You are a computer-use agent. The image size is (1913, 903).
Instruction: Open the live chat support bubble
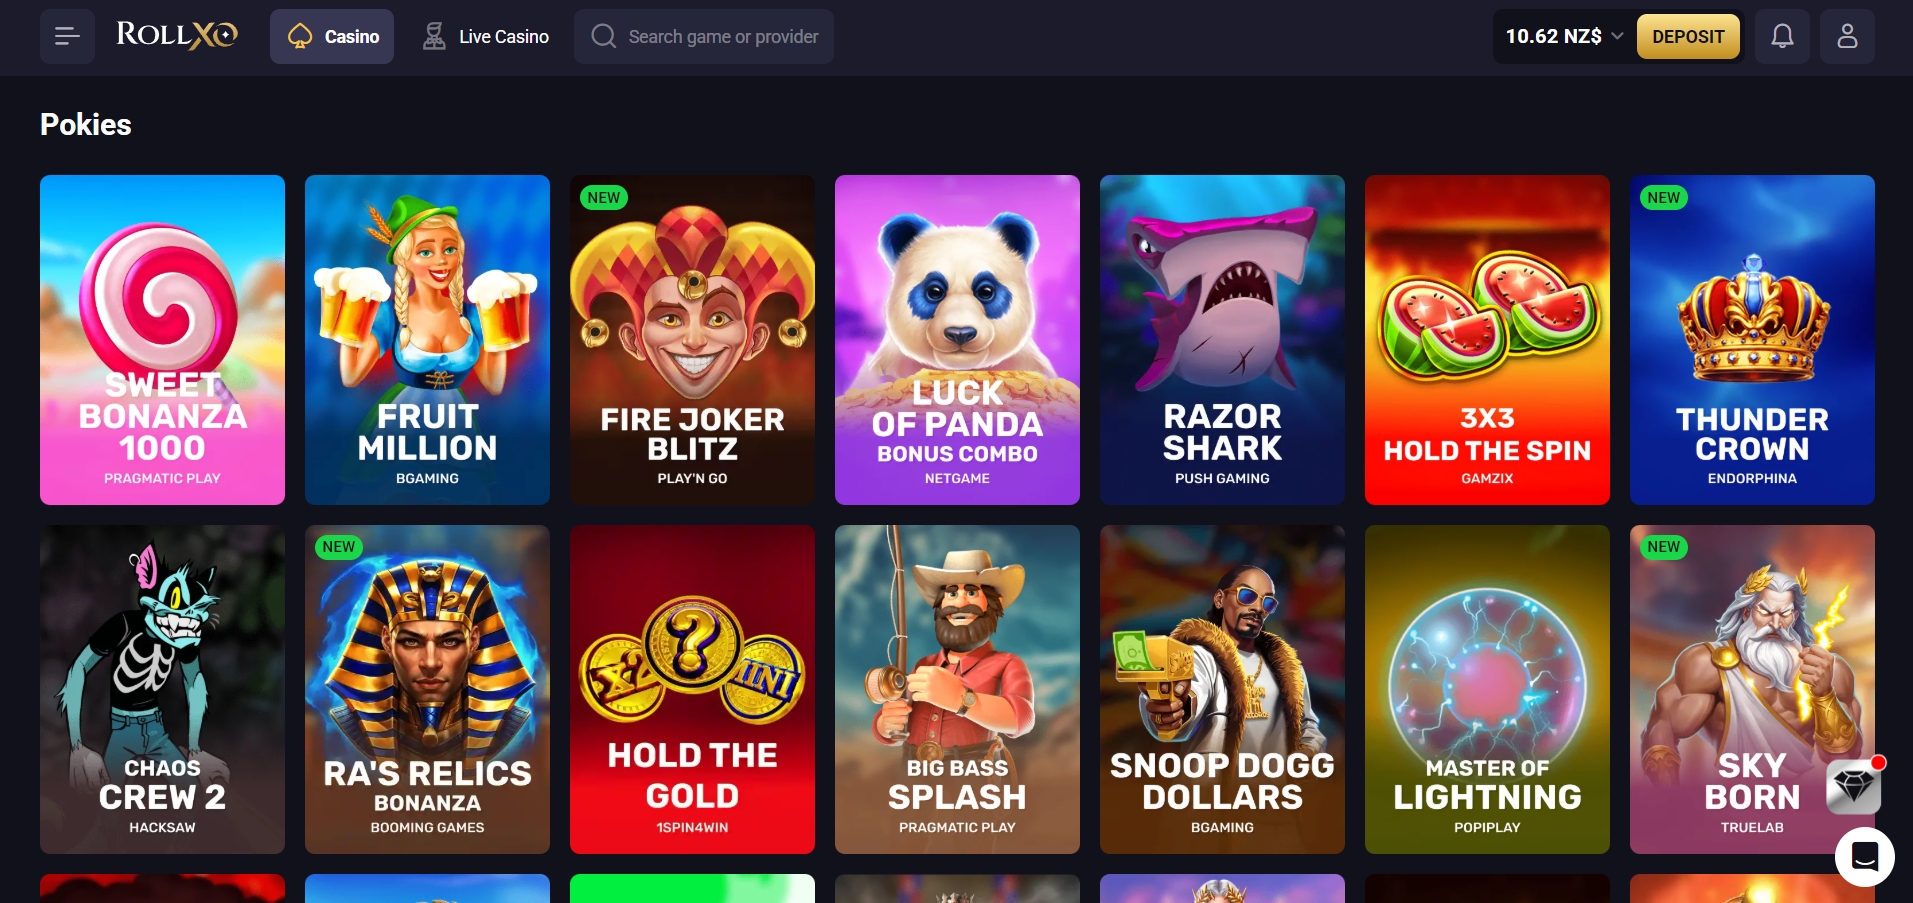coord(1865,857)
